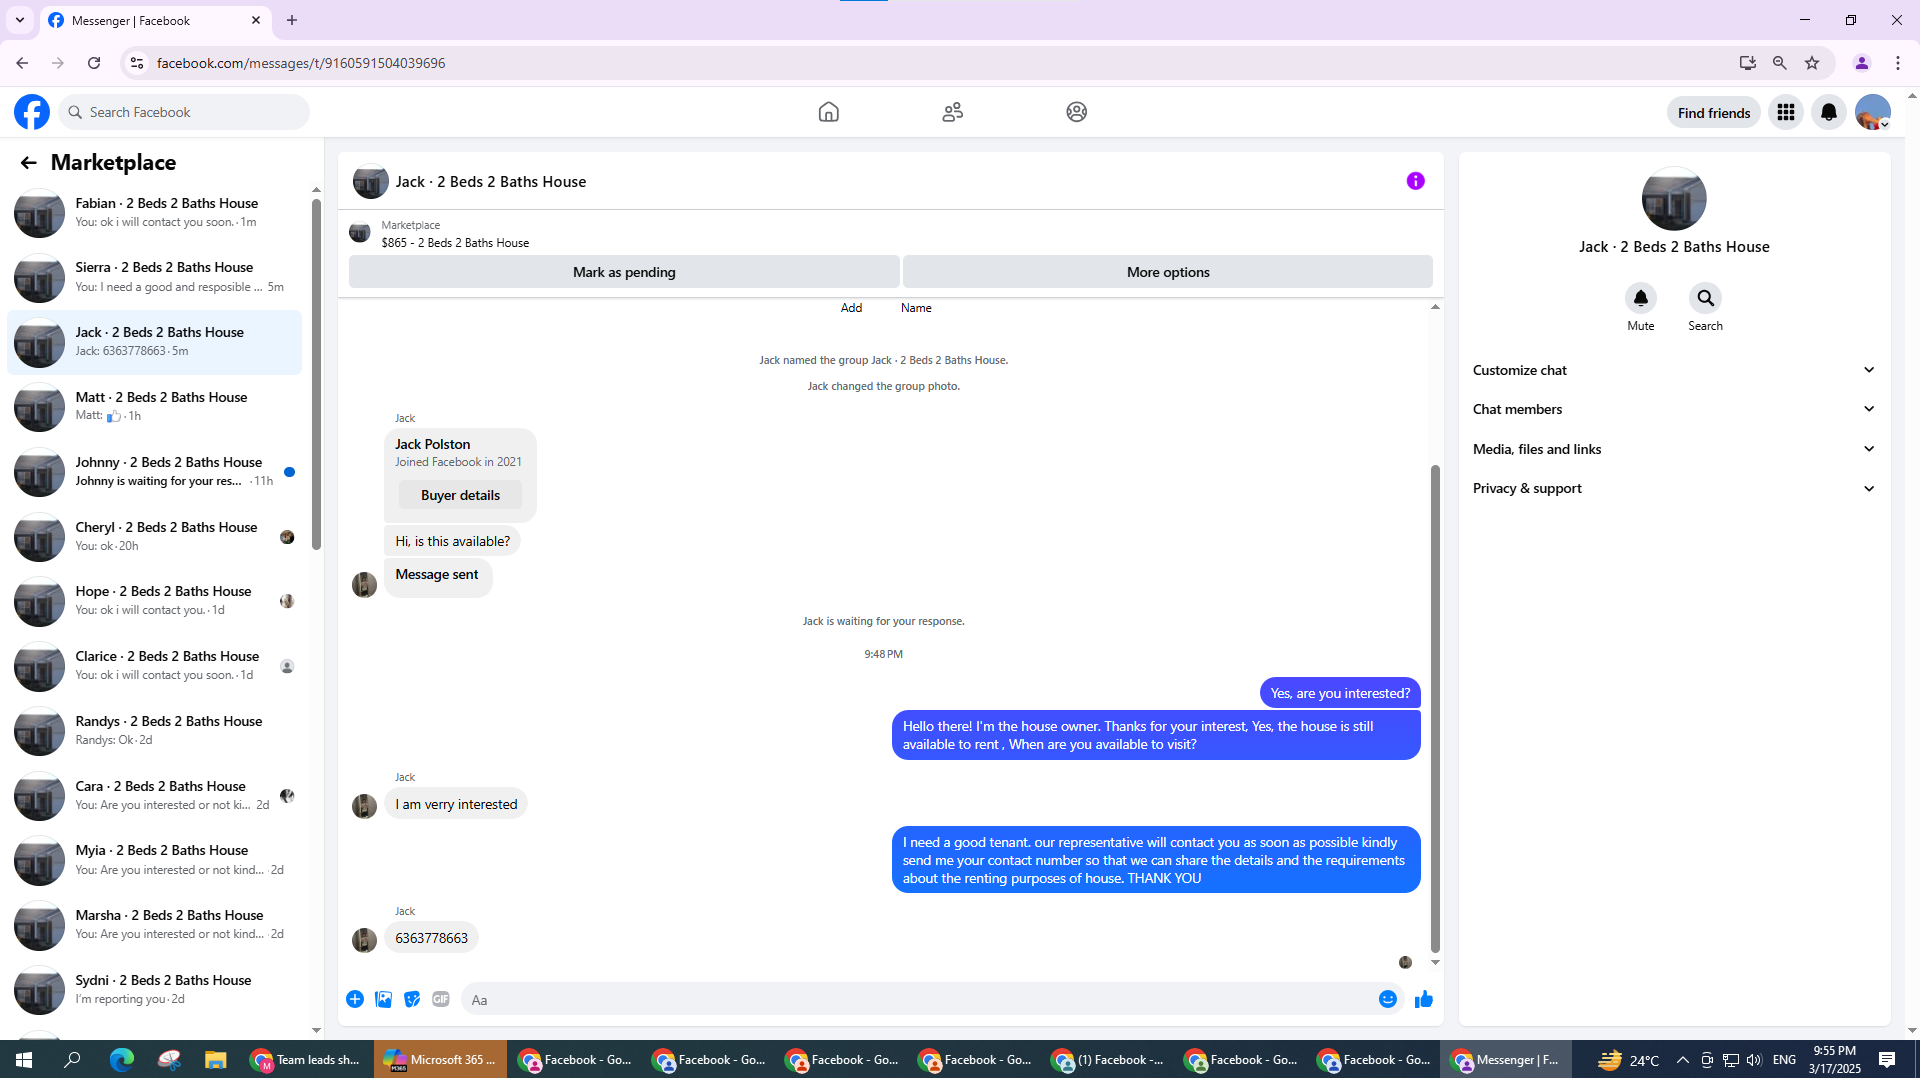Open browser zoom magnifier icon
The width and height of the screenshot is (1920, 1078).
[1780, 63]
